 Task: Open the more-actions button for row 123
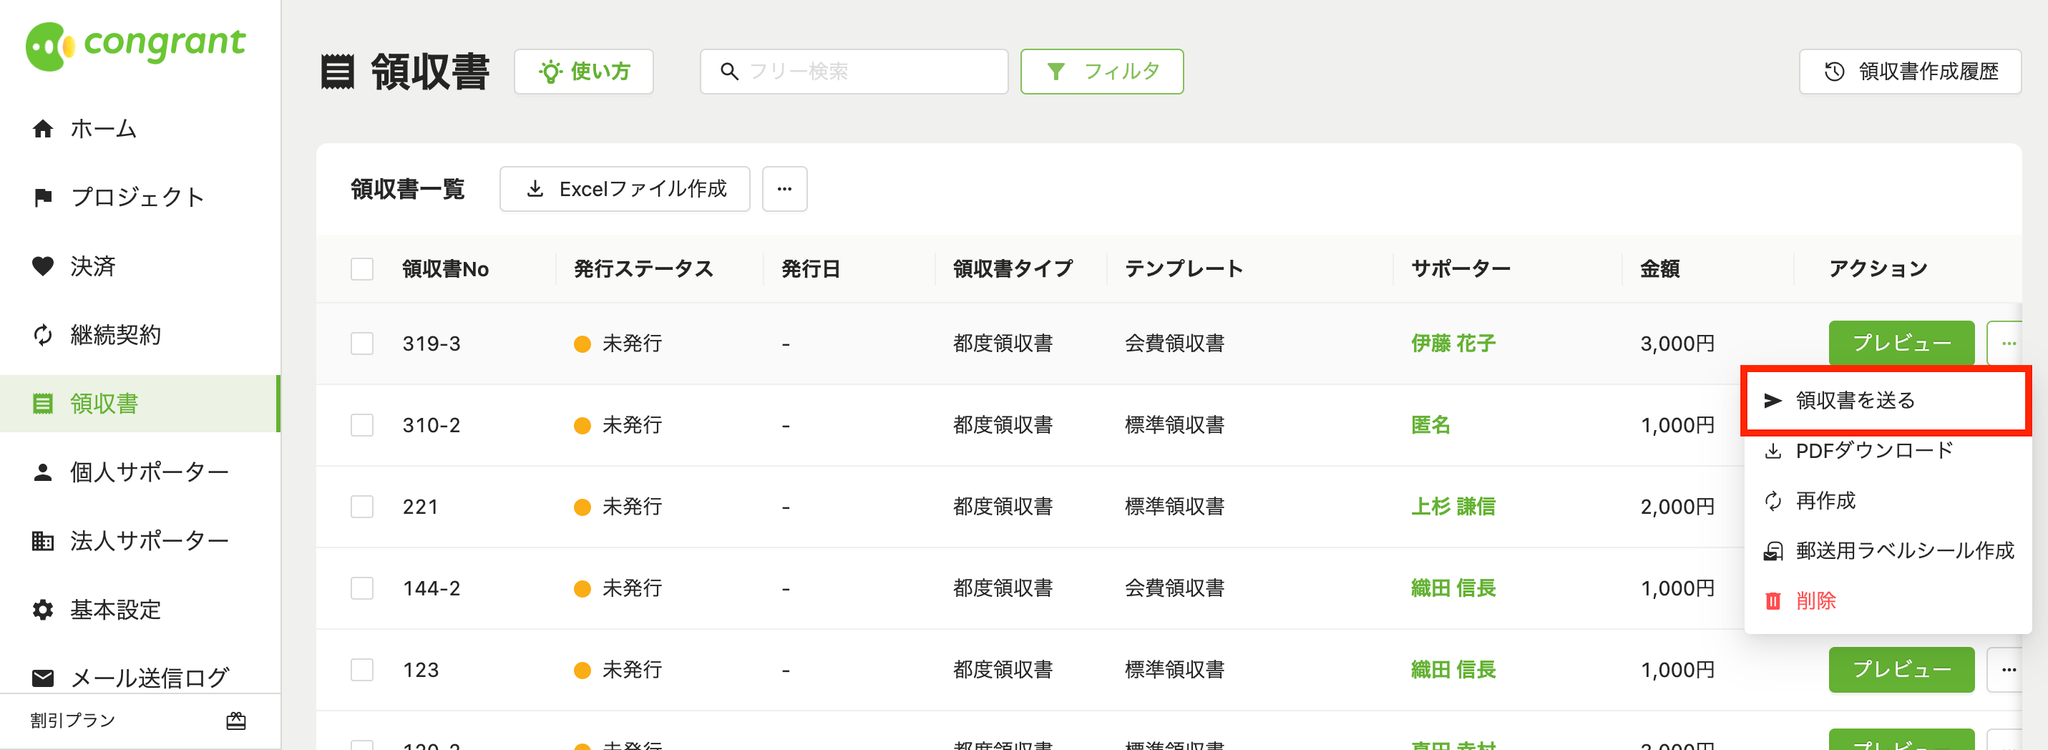click(2007, 670)
